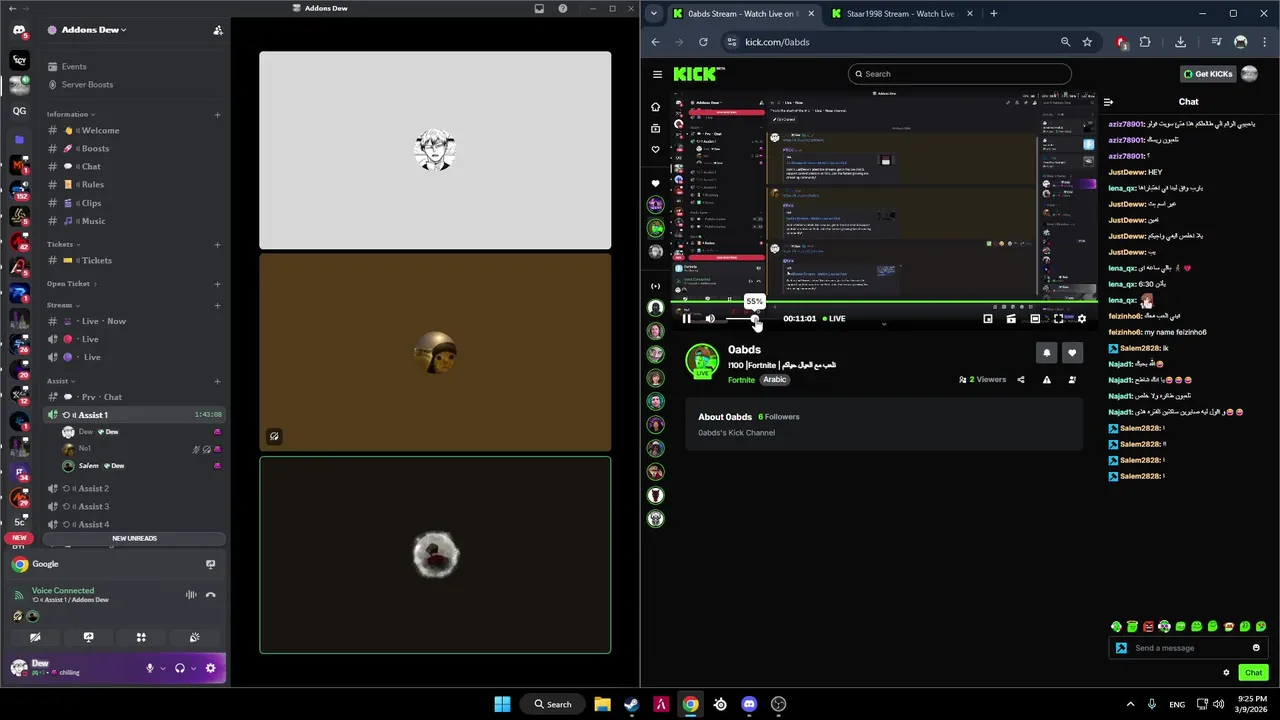Image resolution: width=1280 pixels, height=720 pixels.
Task: Select Events in the server sidebar
Action: pos(133,66)
